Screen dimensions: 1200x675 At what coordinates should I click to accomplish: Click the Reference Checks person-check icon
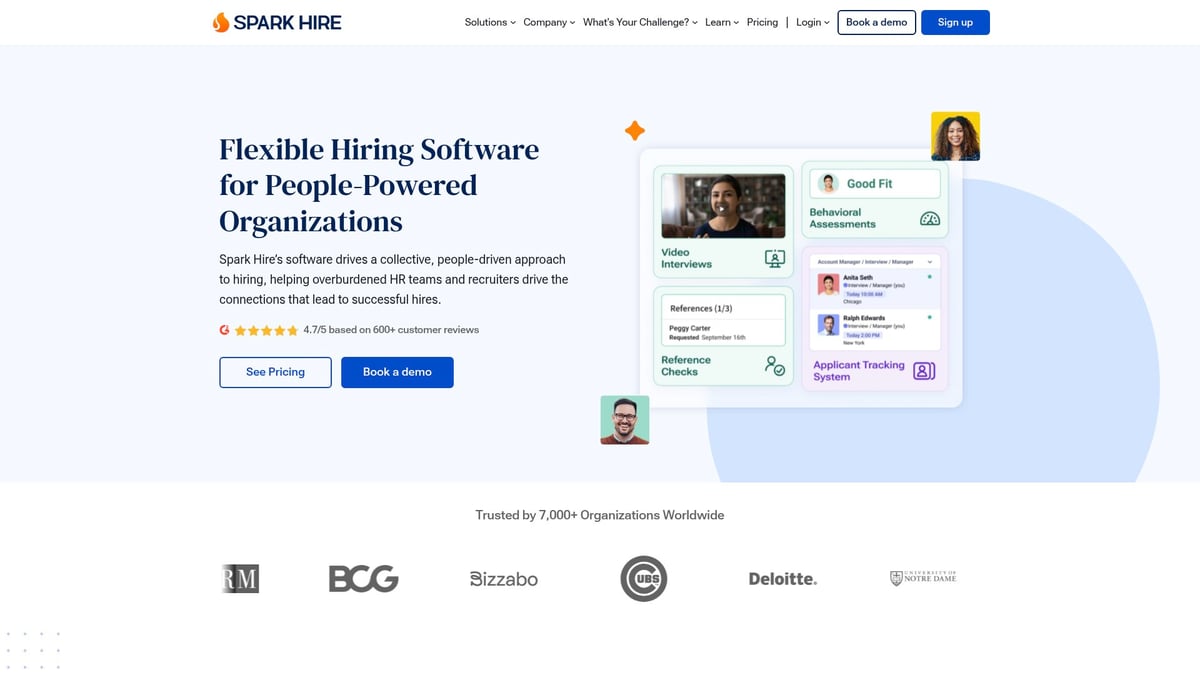(x=774, y=366)
